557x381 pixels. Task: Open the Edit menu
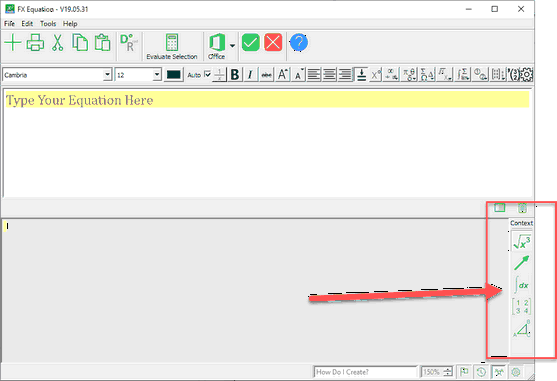[27, 24]
